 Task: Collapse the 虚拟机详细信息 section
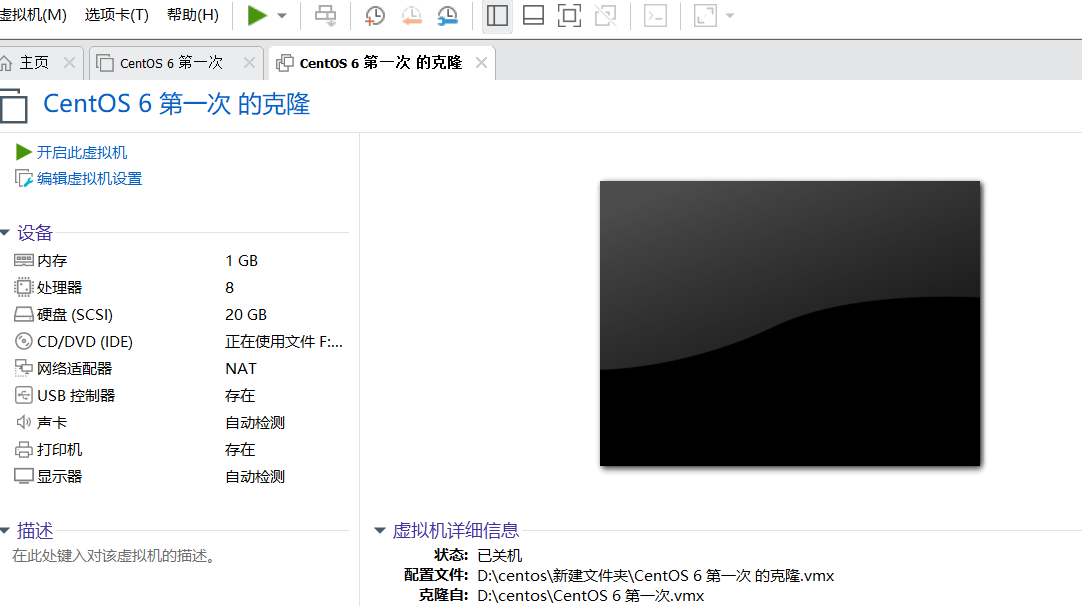pos(380,531)
